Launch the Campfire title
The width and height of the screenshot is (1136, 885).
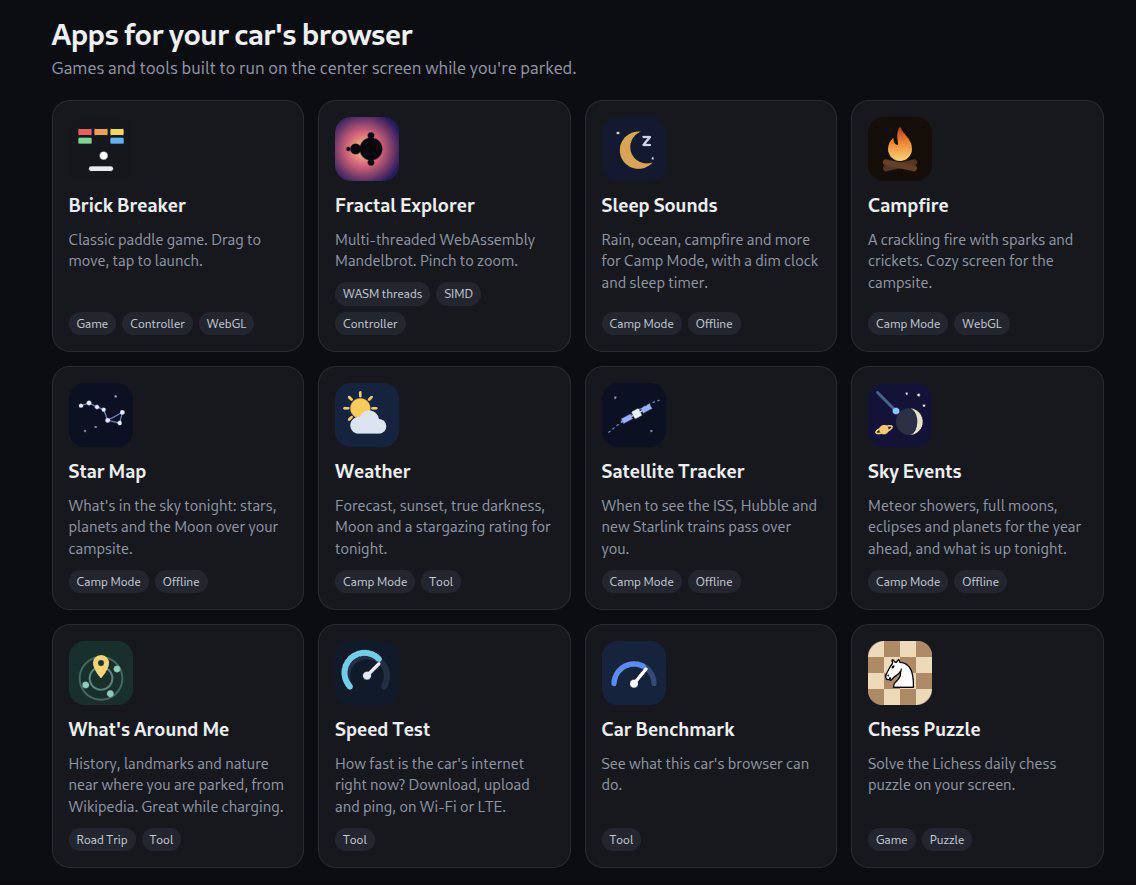coord(908,205)
